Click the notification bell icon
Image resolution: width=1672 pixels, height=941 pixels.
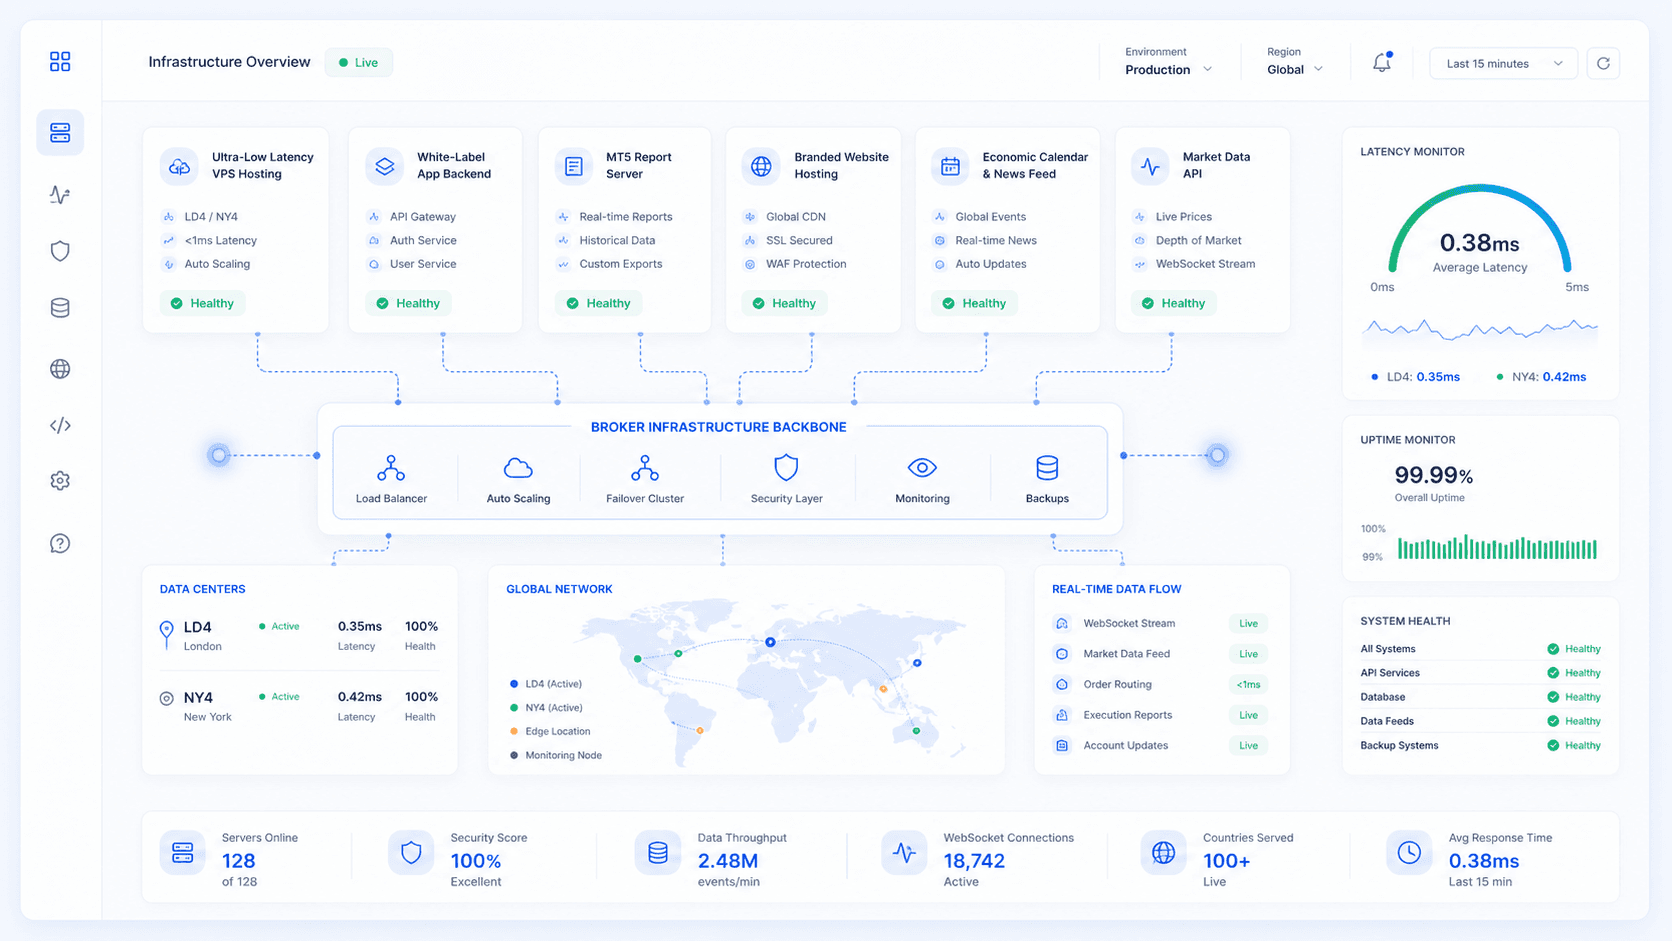(1382, 63)
